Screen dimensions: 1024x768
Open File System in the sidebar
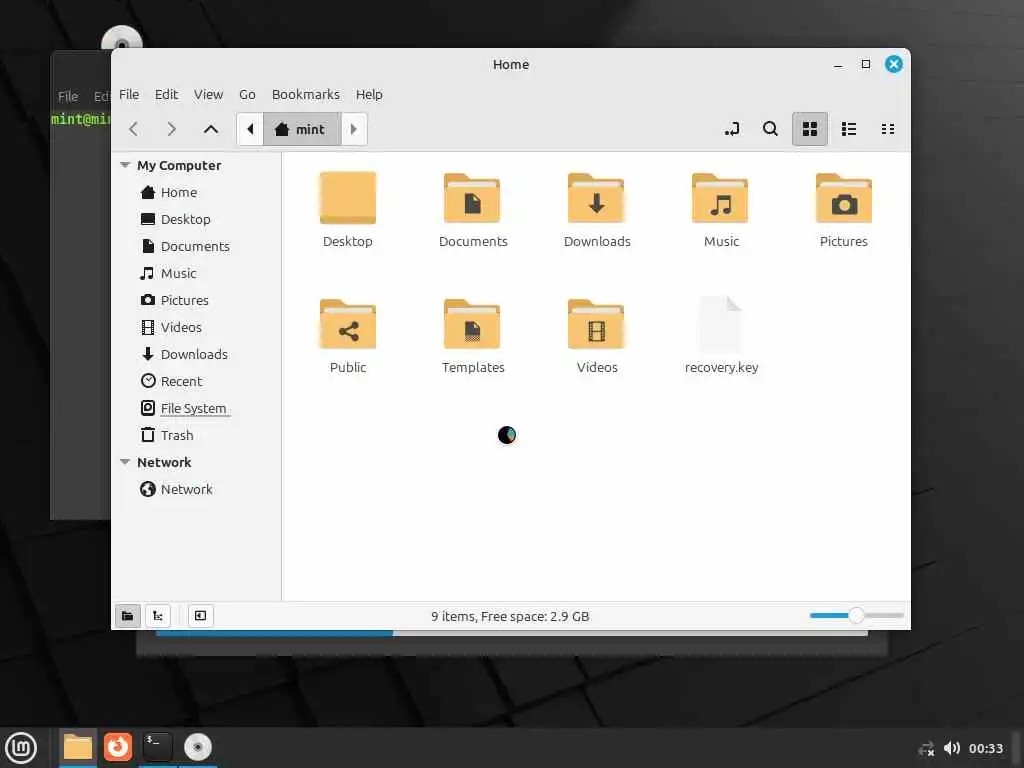click(193, 408)
